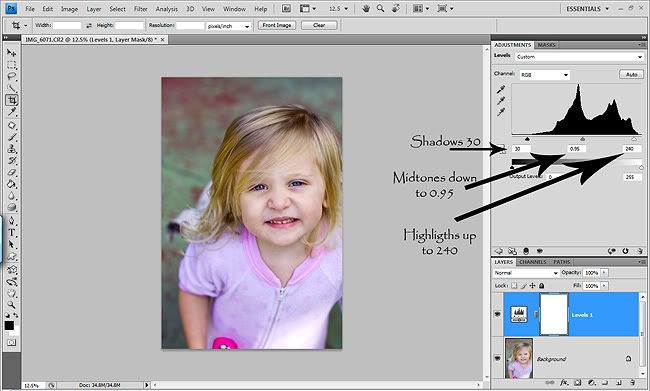This screenshot has width=650, height=391.
Task: Open the blend mode Normal dropdown
Action: [x=526, y=273]
